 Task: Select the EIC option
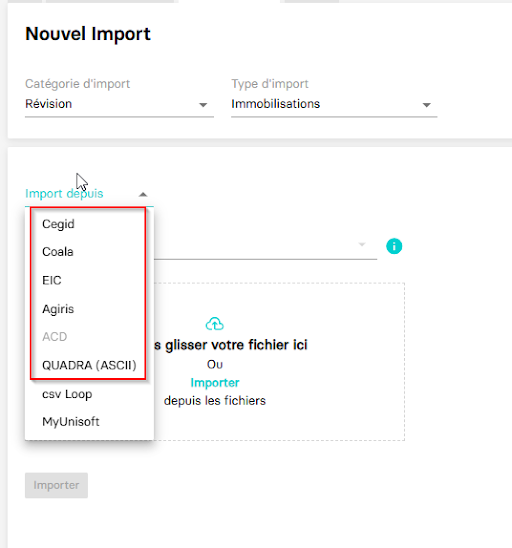pyautogui.click(x=89, y=280)
